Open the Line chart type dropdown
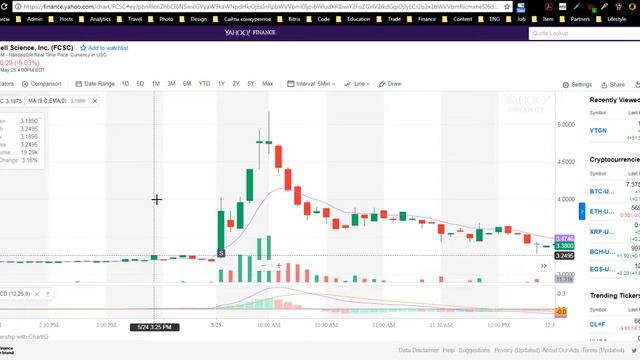Image resolution: width=640 pixels, height=360 pixels. coord(357,84)
